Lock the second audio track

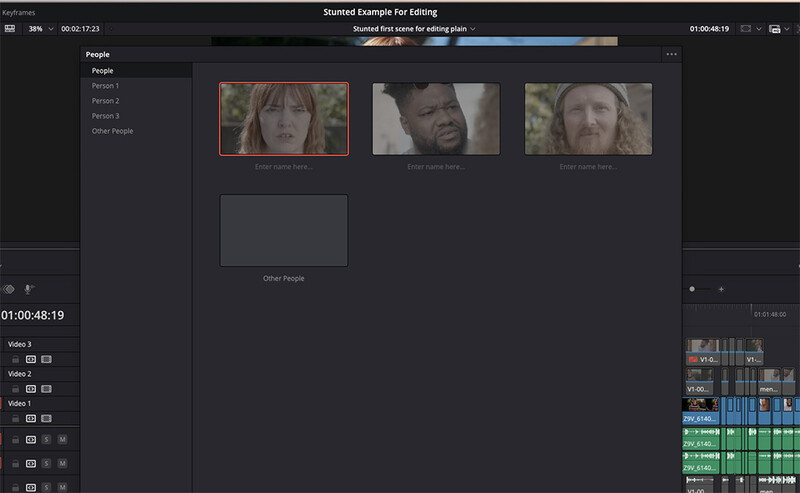[16, 463]
